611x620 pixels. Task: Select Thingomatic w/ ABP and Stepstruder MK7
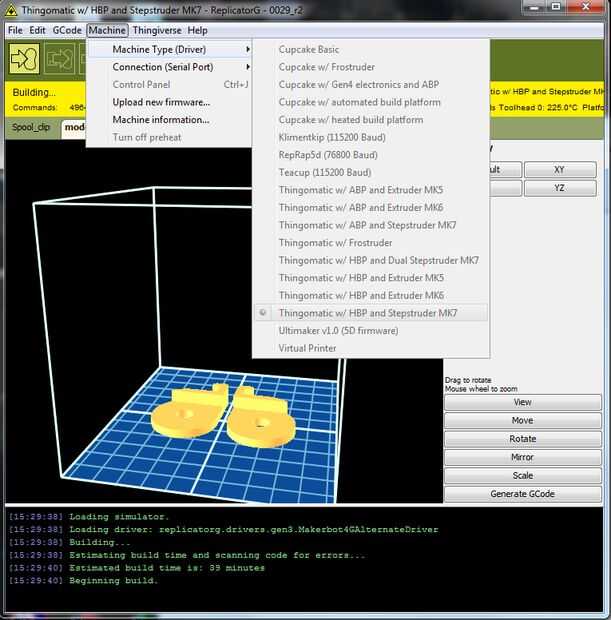371,225
